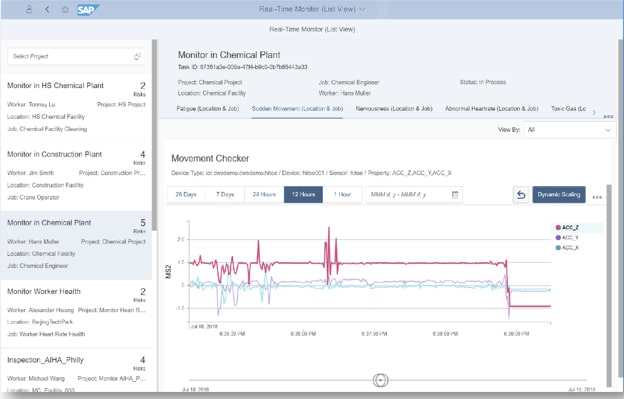Image resolution: width=624 pixels, height=399 pixels.
Task: Click the Monitor in Chemical Plant heading
Action: [x=229, y=55]
